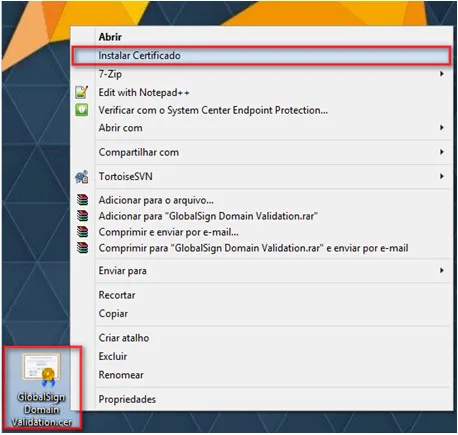Open the Enviar para entry
The image size is (458, 435).
(262, 271)
